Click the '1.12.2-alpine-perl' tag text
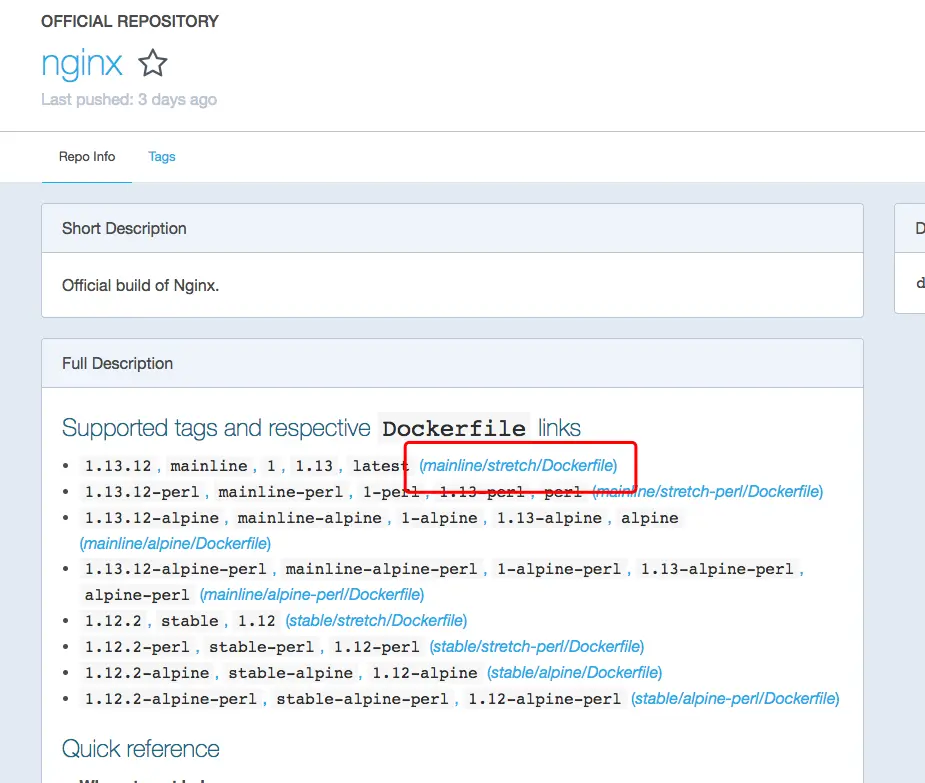Screen dimensions: 925x783 [170, 699]
